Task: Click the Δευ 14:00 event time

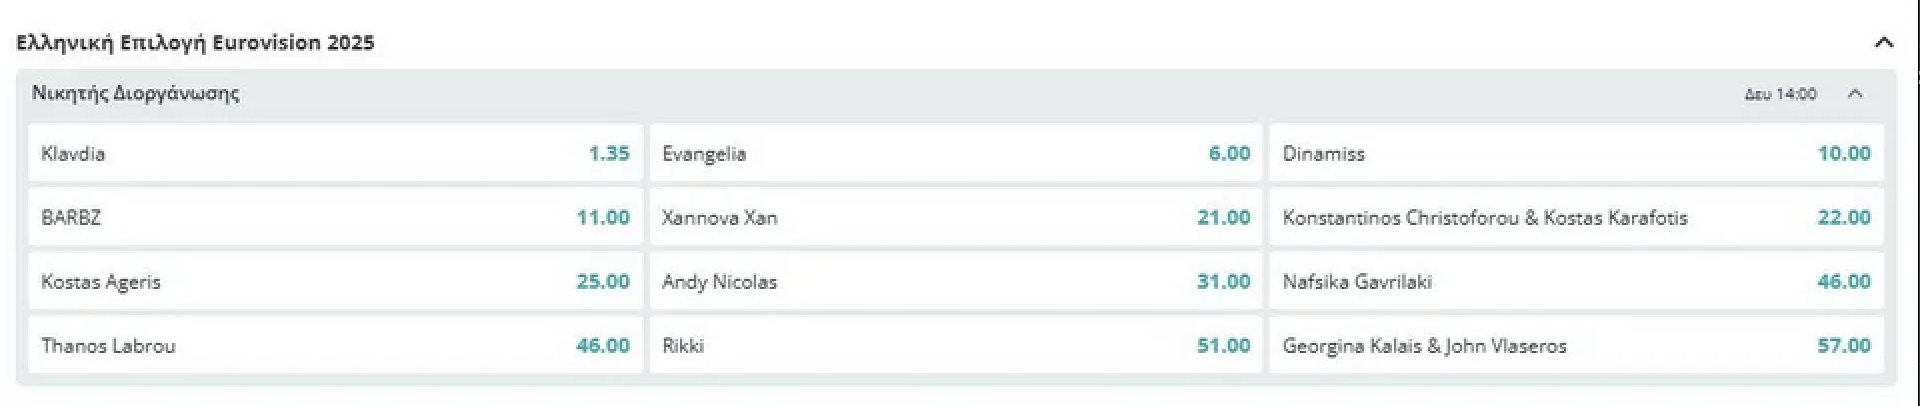Action: point(1780,94)
